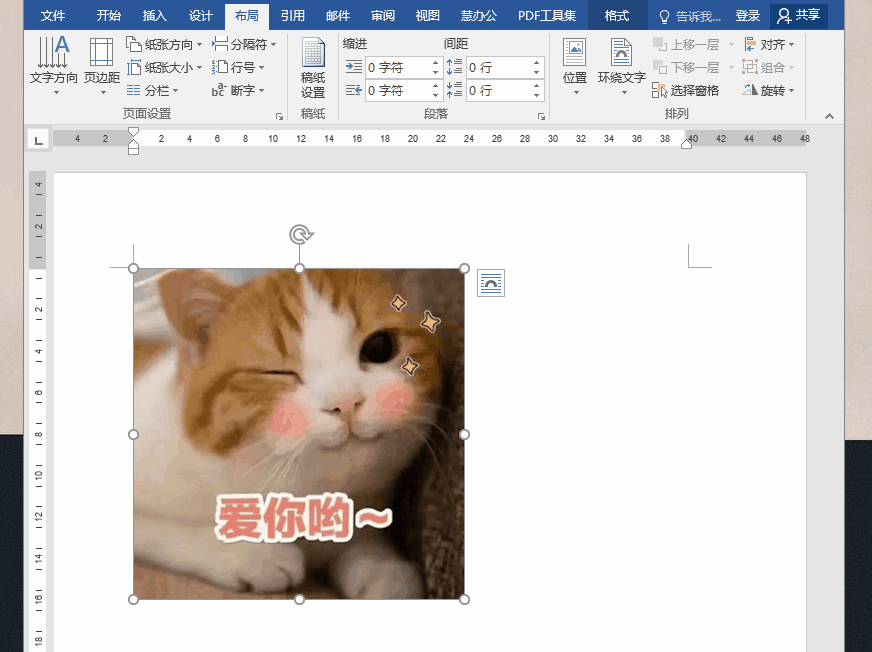Increase left indent with up stepper
872x652 pixels.
[435, 63]
